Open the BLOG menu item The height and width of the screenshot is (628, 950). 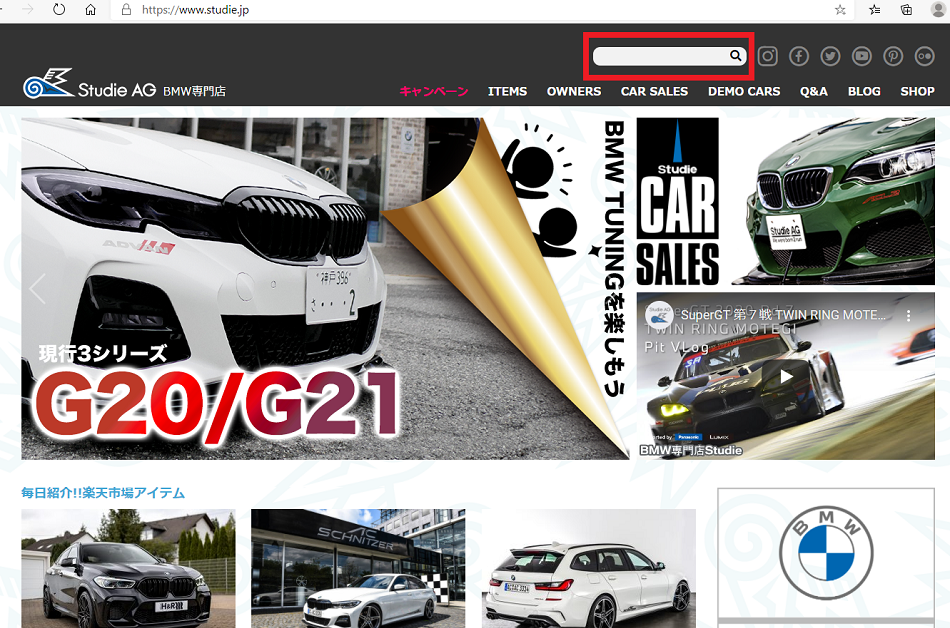tap(864, 91)
